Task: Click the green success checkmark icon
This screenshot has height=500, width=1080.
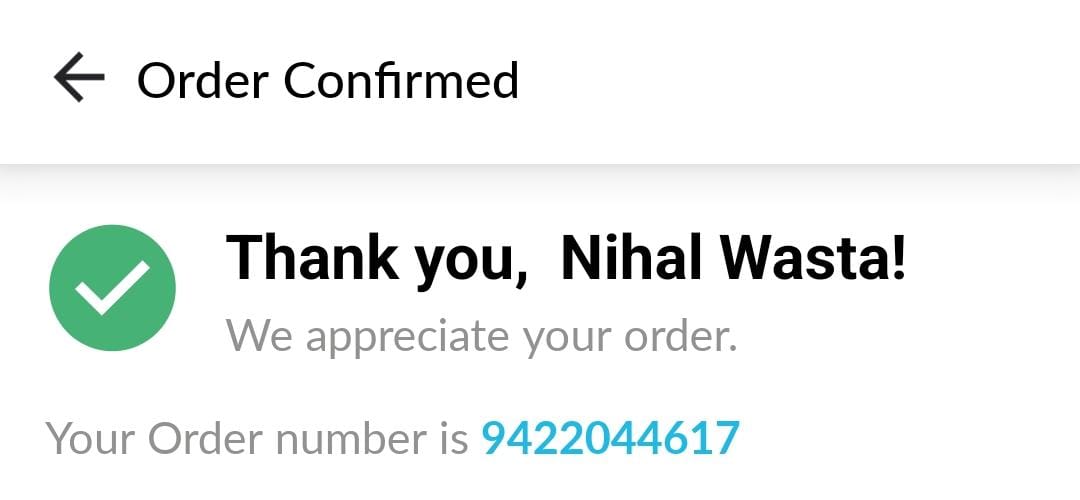Action: click(x=112, y=288)
